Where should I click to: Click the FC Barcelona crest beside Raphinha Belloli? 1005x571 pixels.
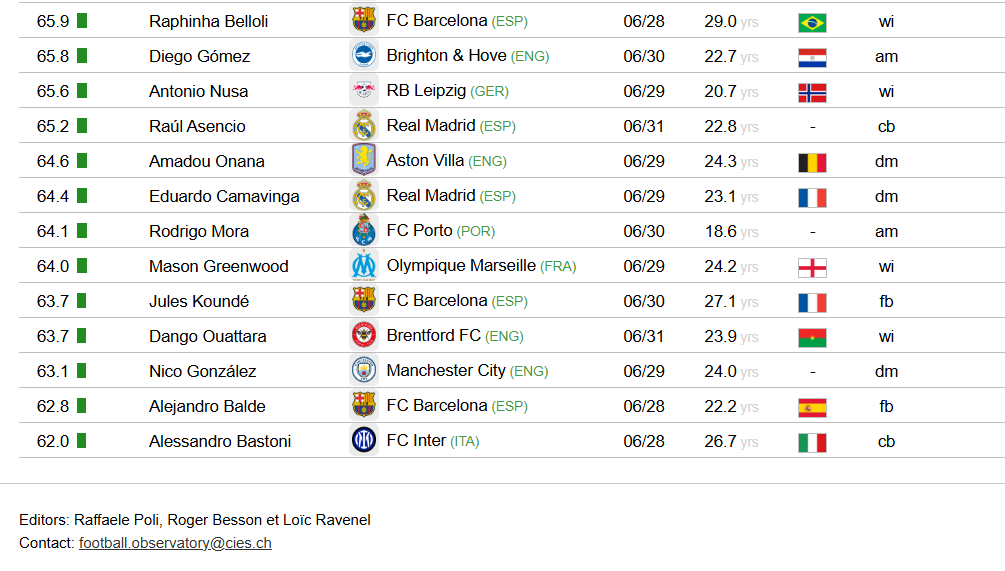[363, 20]
